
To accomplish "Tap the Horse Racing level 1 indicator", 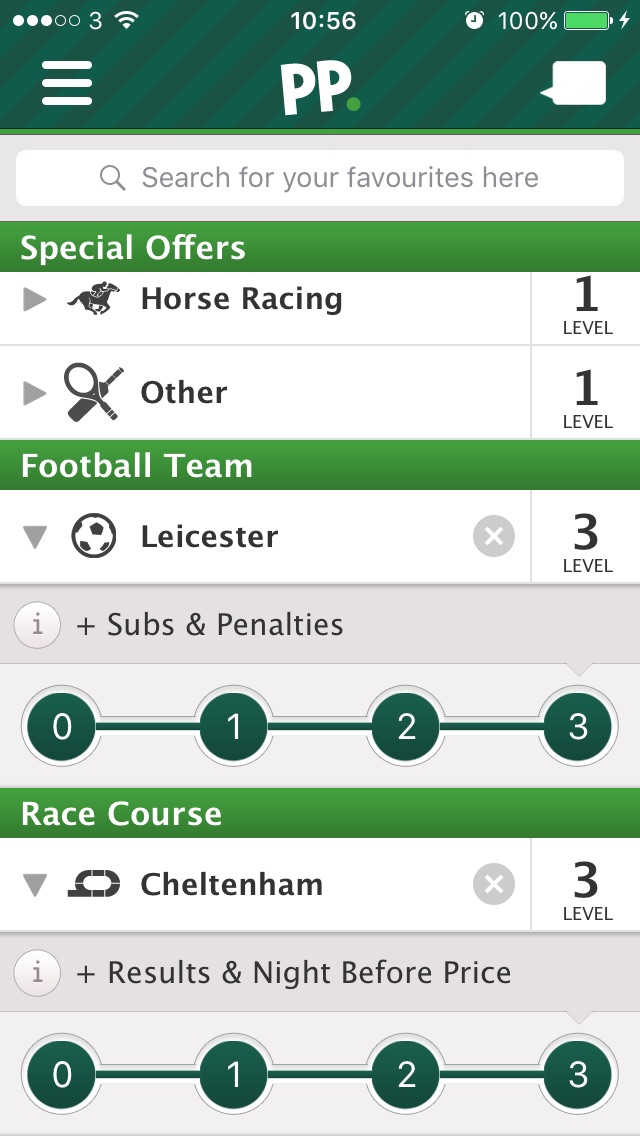I will 587,305.
